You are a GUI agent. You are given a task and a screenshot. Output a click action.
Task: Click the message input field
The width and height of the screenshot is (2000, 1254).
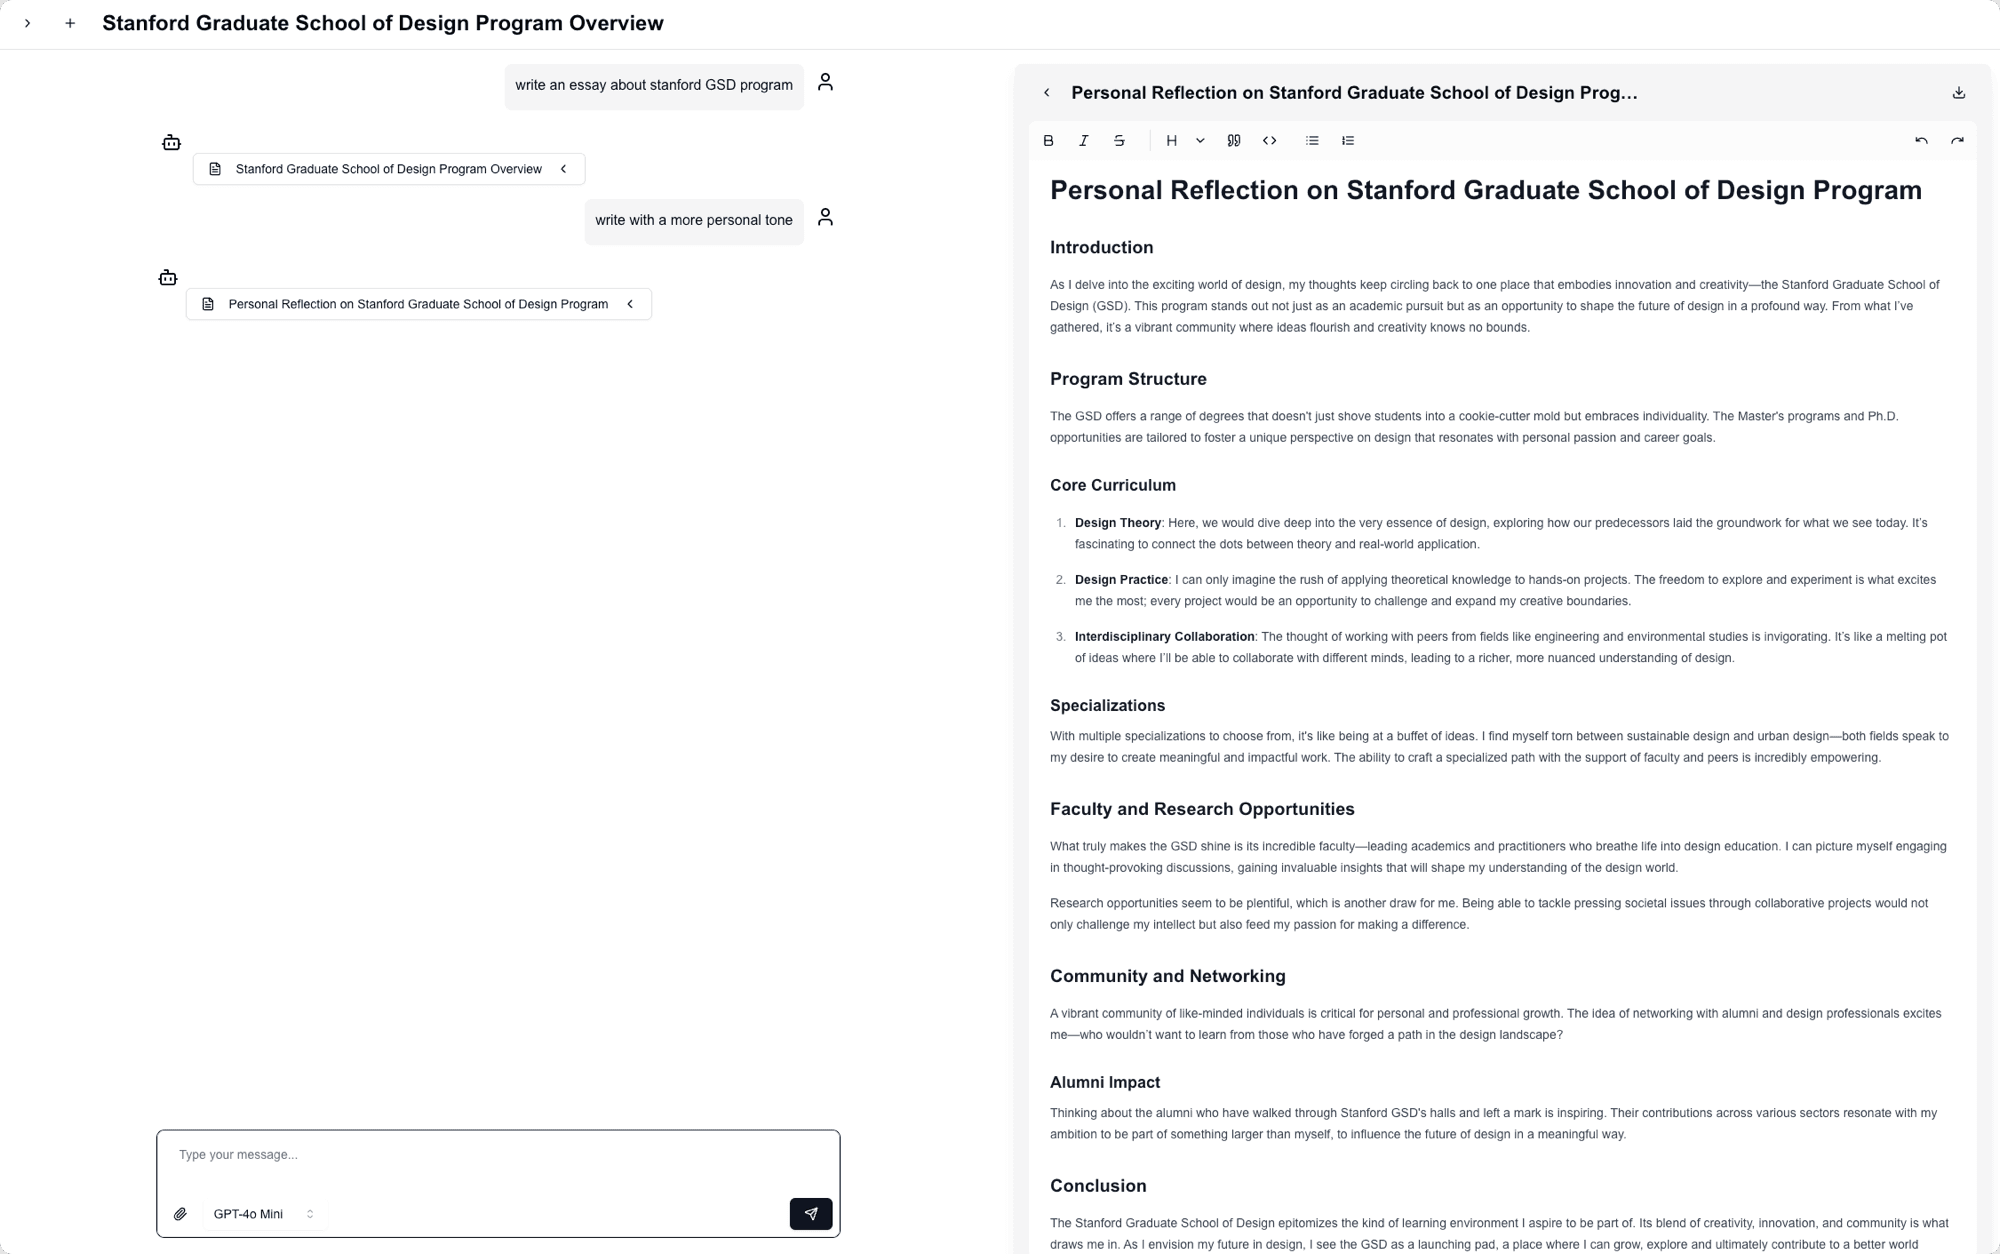(x=498, y=1154)
